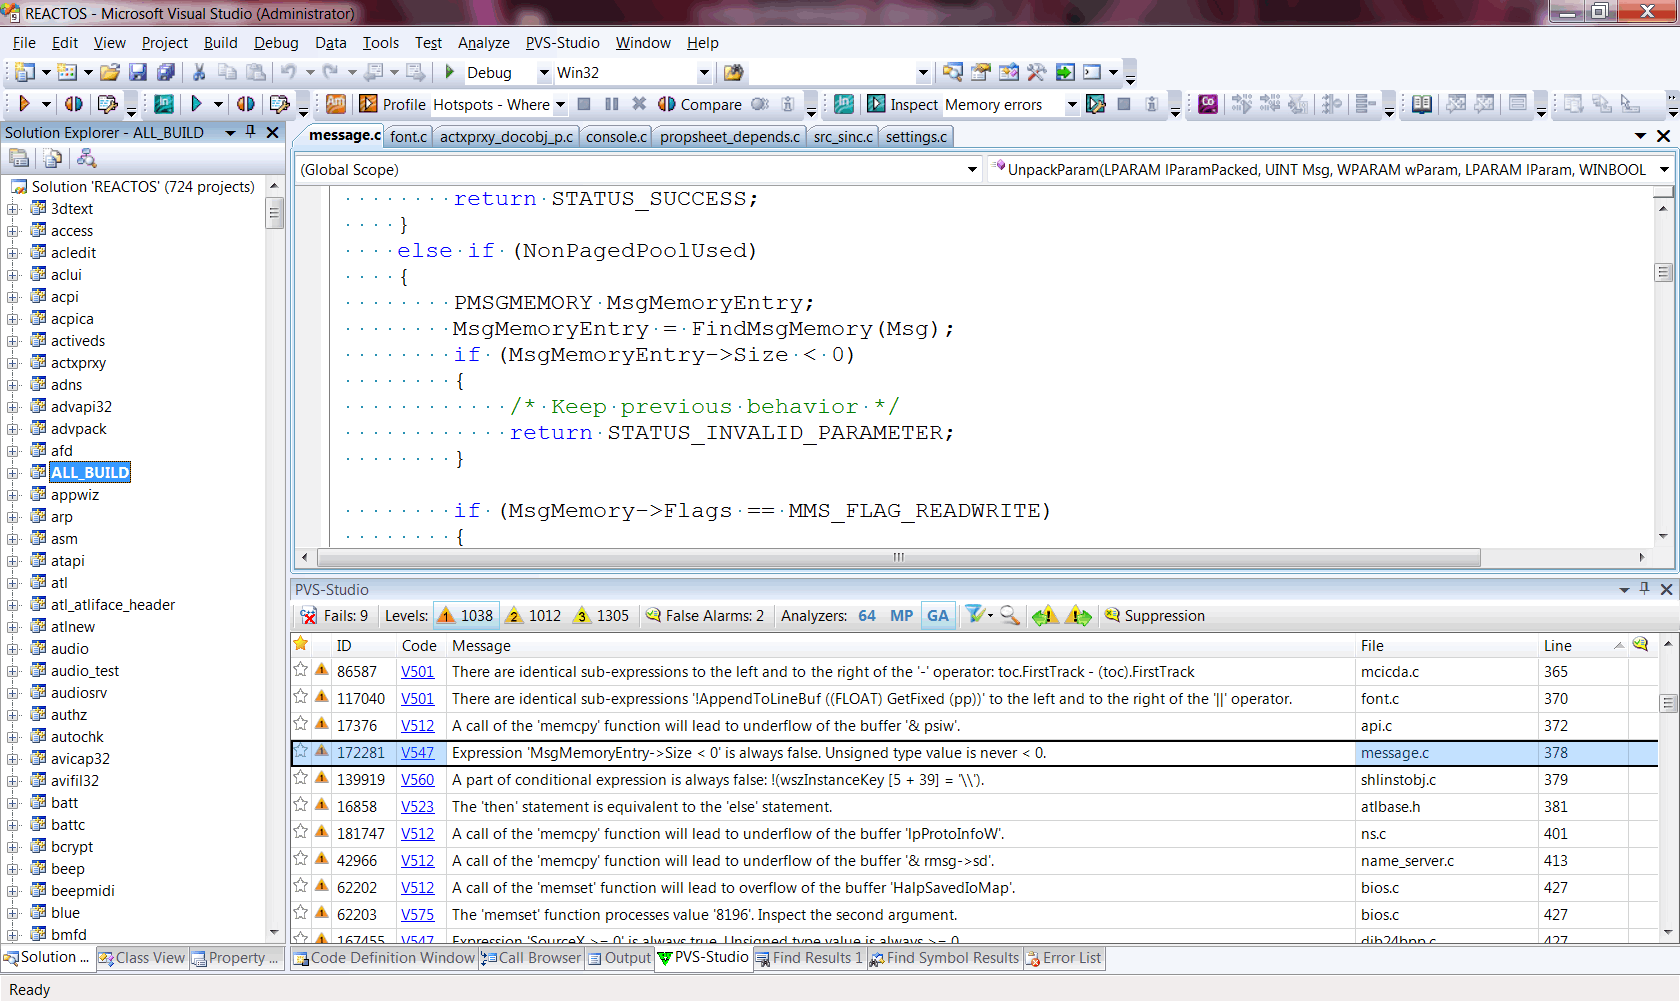Click the Open File folder icon

[x=110, y=72]
